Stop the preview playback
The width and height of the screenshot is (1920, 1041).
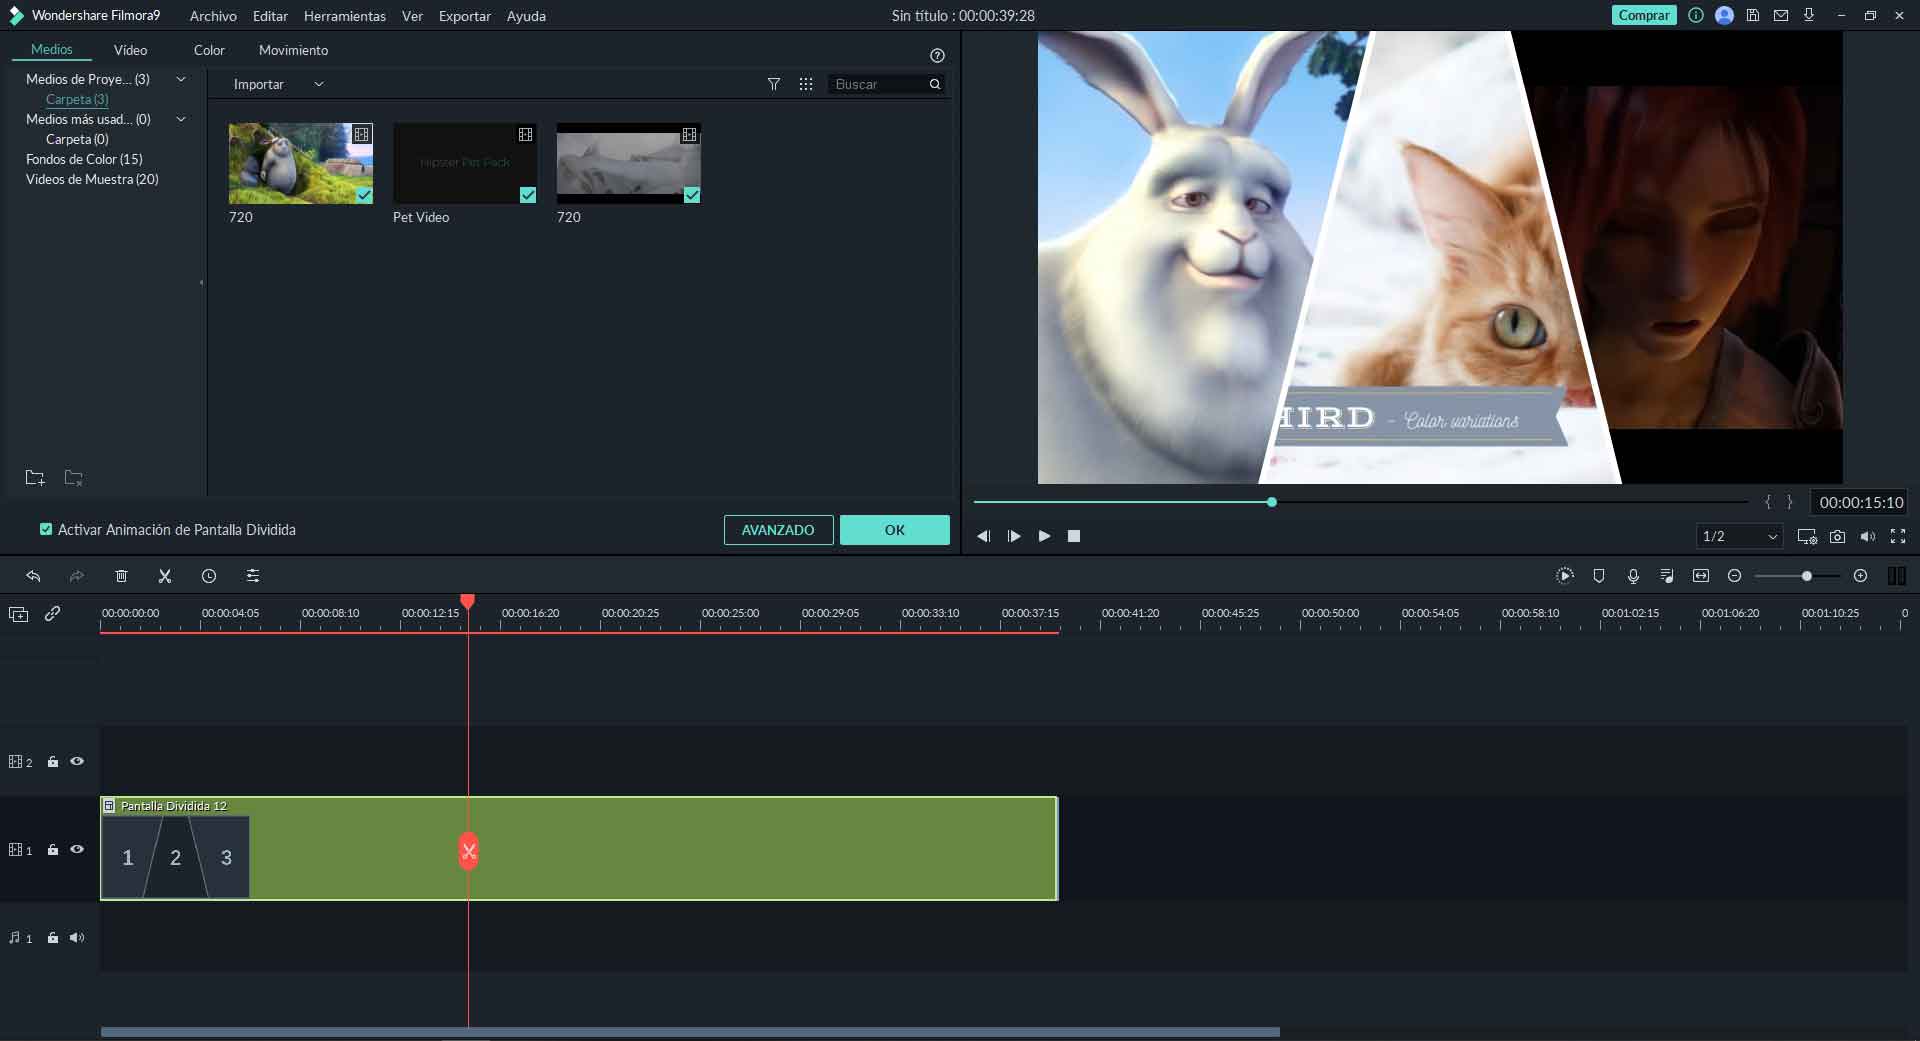pos(1074,536)
